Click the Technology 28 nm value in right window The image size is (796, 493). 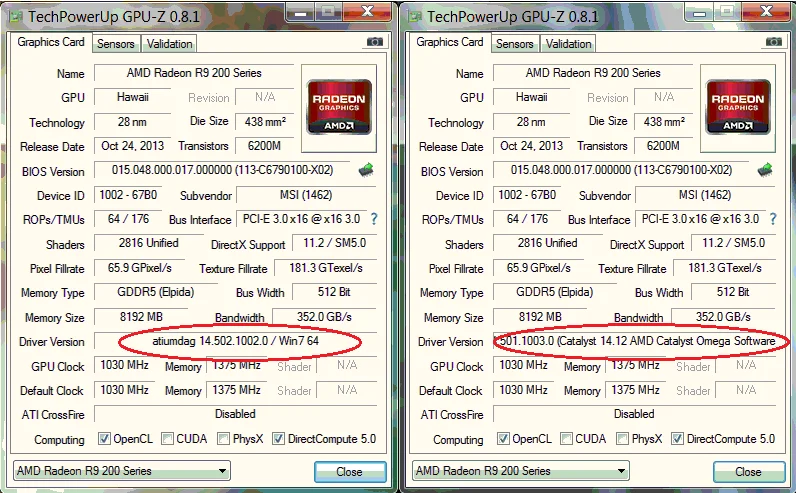click(x=531, y=122)
